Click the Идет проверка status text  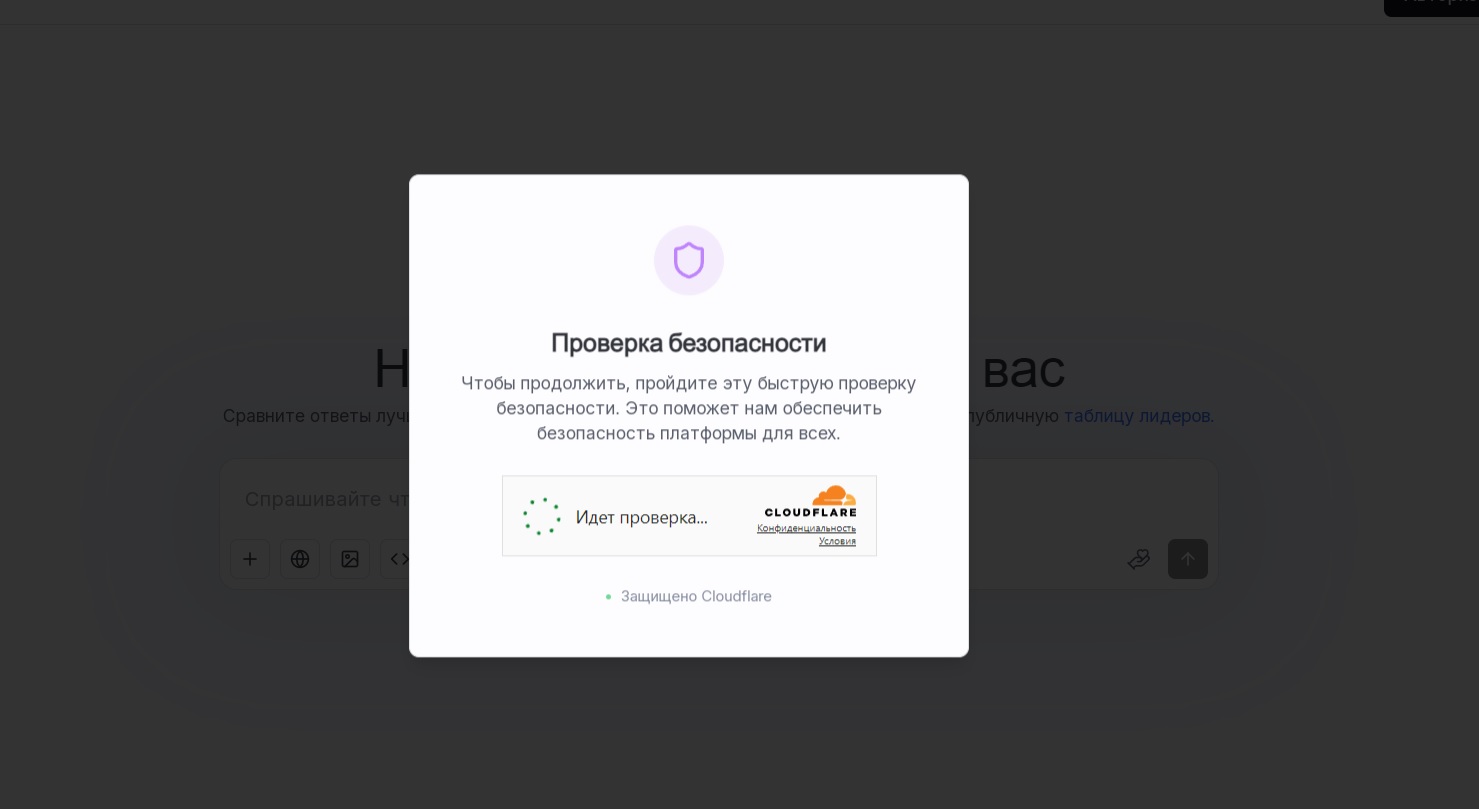tap(641, 517)
